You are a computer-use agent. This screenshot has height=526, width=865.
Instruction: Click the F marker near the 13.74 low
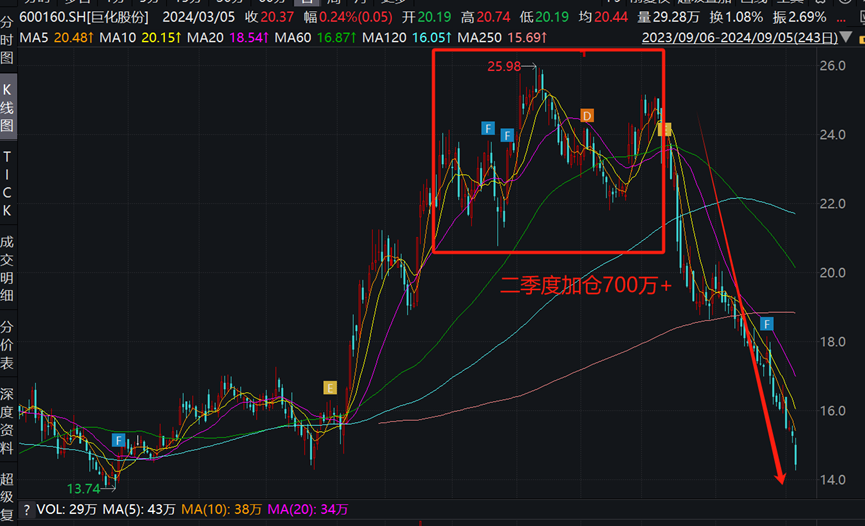[118, 440]
